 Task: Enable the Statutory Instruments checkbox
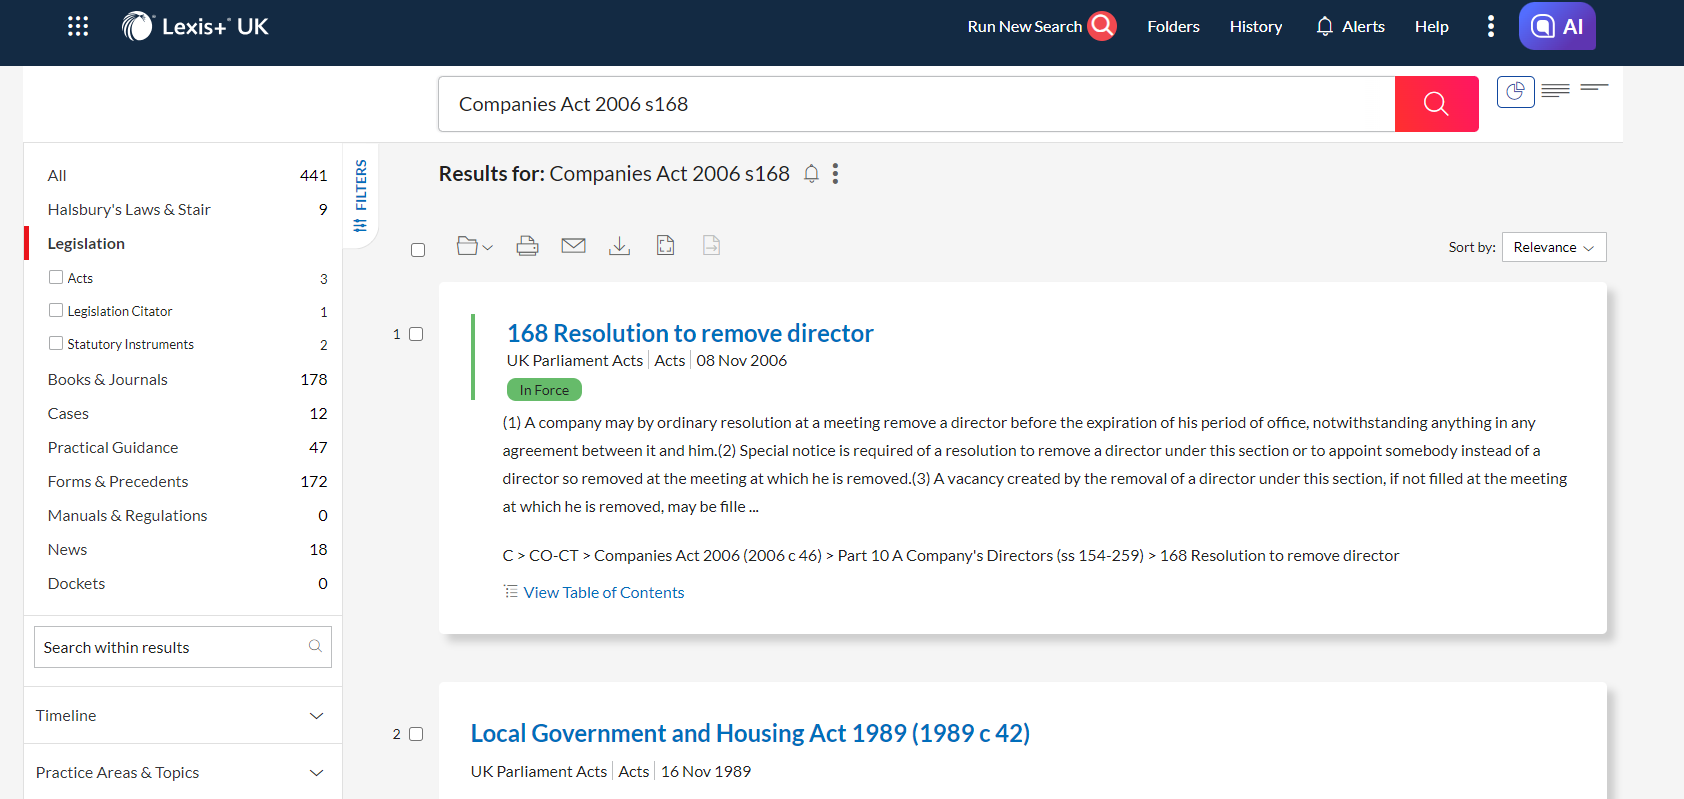56,344
